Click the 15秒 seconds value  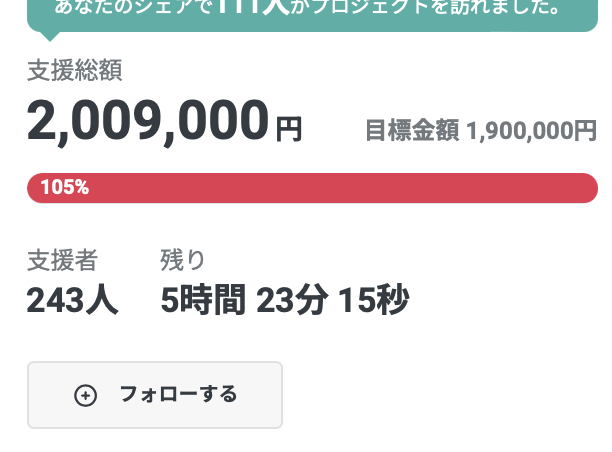[x=372, y=299]
